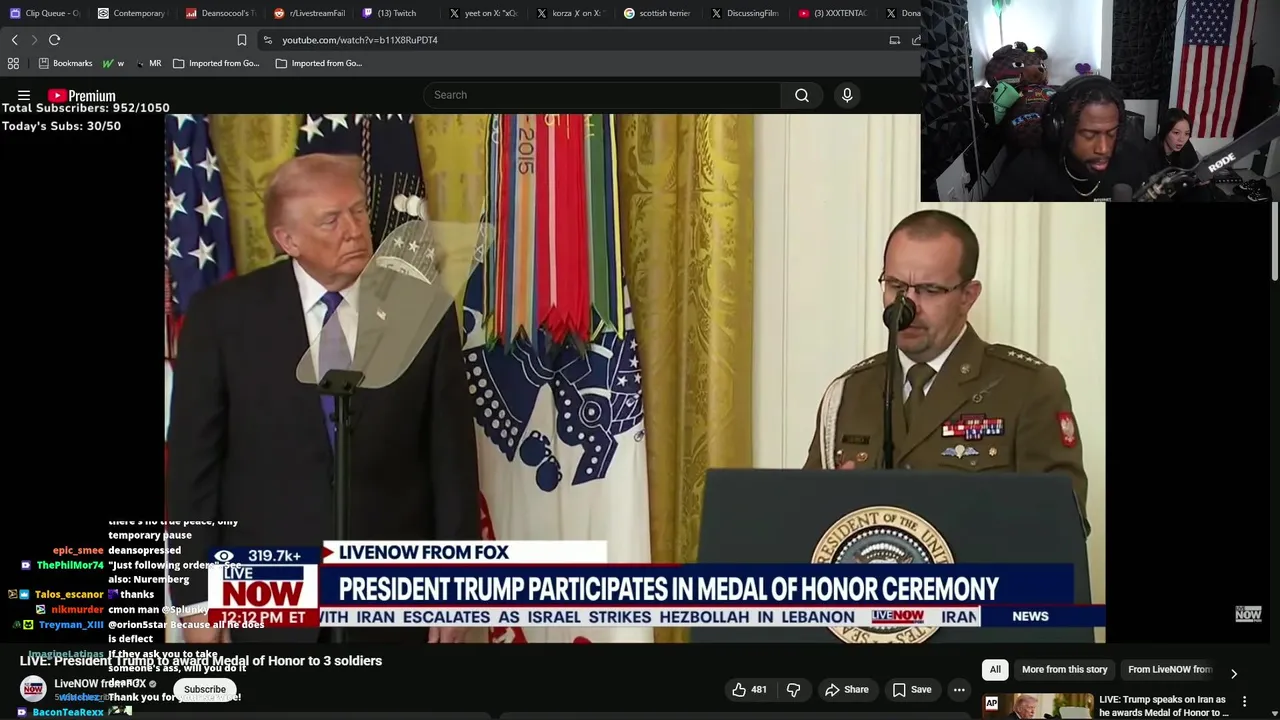Viewport: 1280px width, 720px height.
Task: Bookmark this page with bookmark icon
Action: [242, 40]
